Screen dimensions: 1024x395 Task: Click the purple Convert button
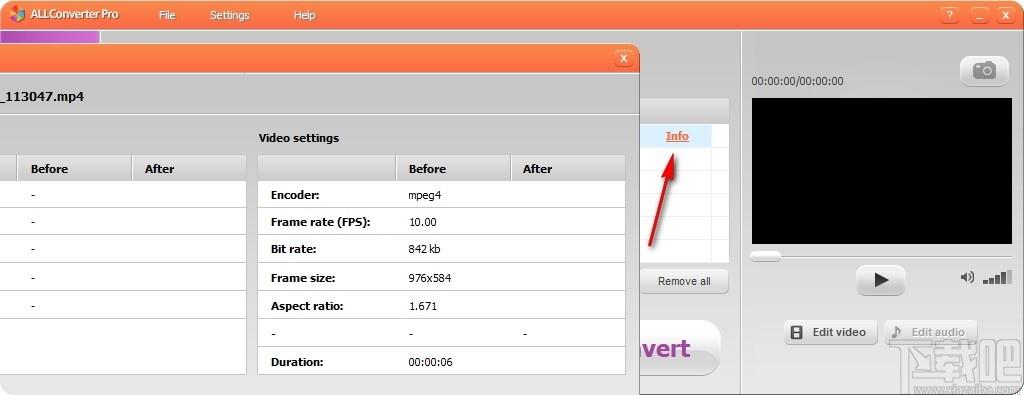pos(680,348)
